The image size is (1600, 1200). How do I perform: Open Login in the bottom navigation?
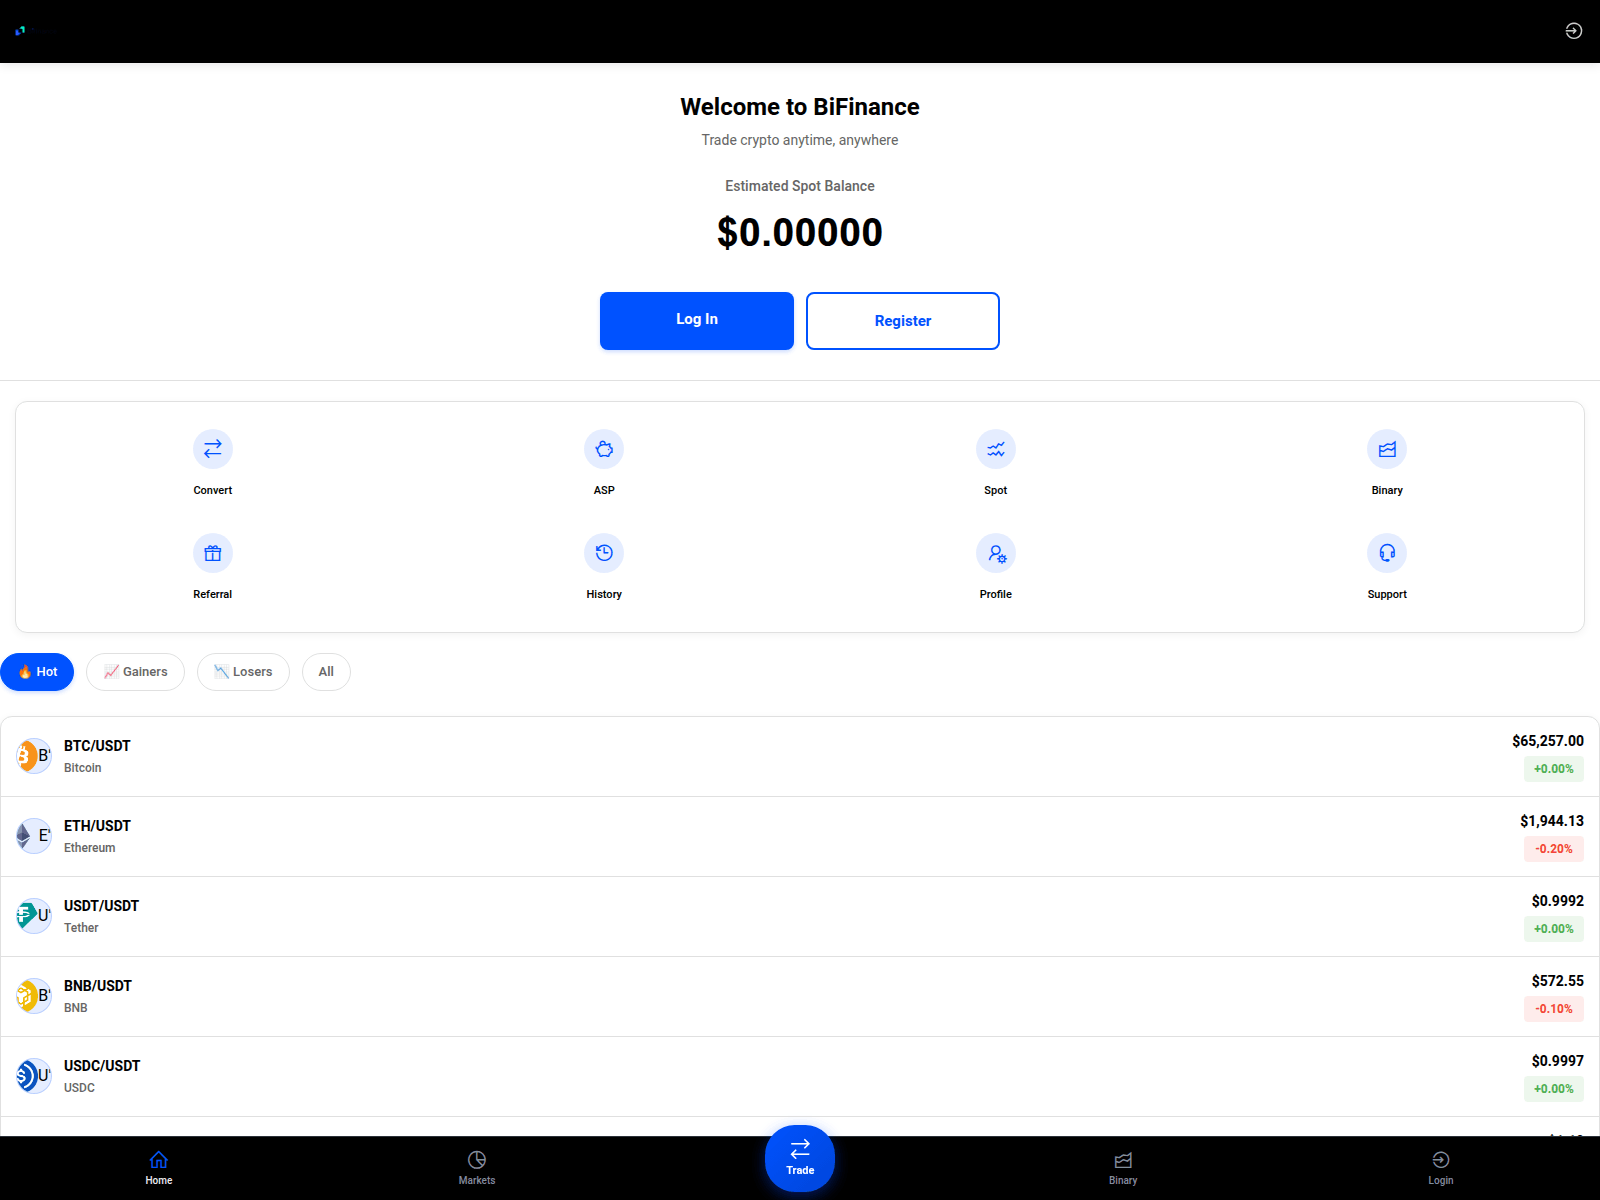pyautogui.click(x=1441, y=1168)
